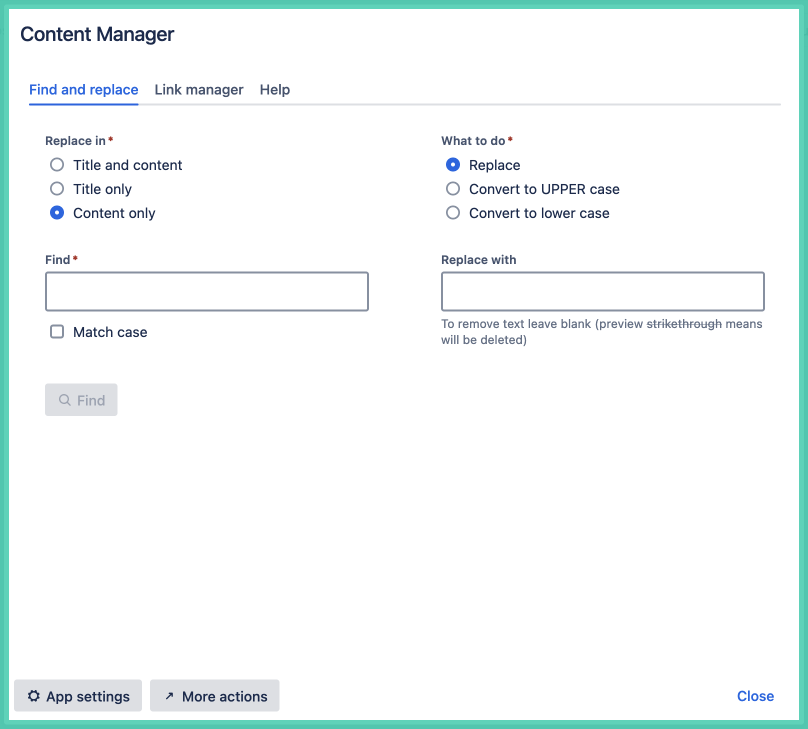Click the arrow icon on More actions

[169, 696]
